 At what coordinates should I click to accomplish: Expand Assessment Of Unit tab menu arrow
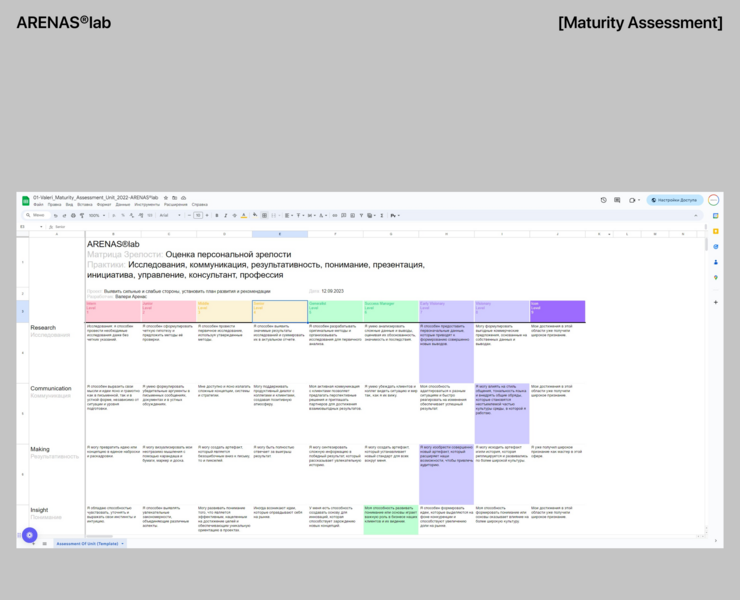pos(123,543)
